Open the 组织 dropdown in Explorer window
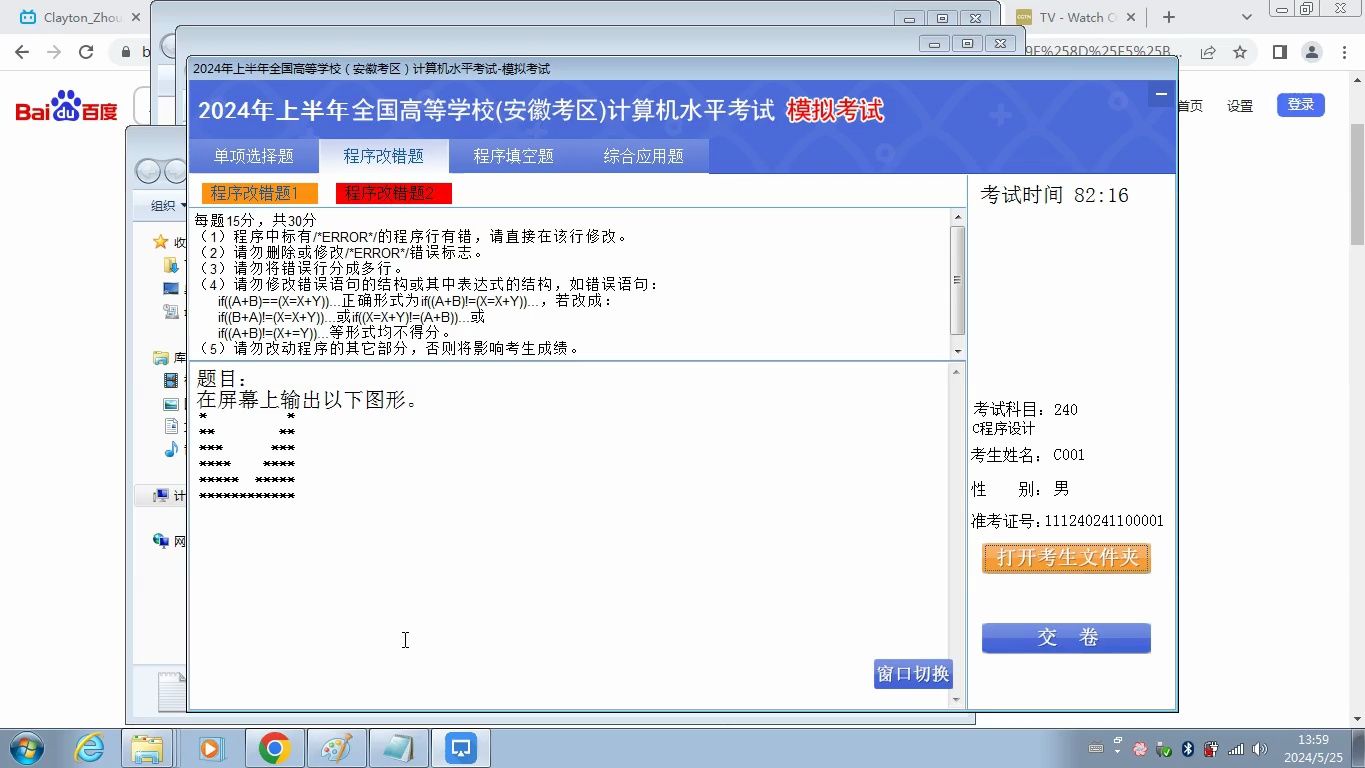 (x=168, y=205)
